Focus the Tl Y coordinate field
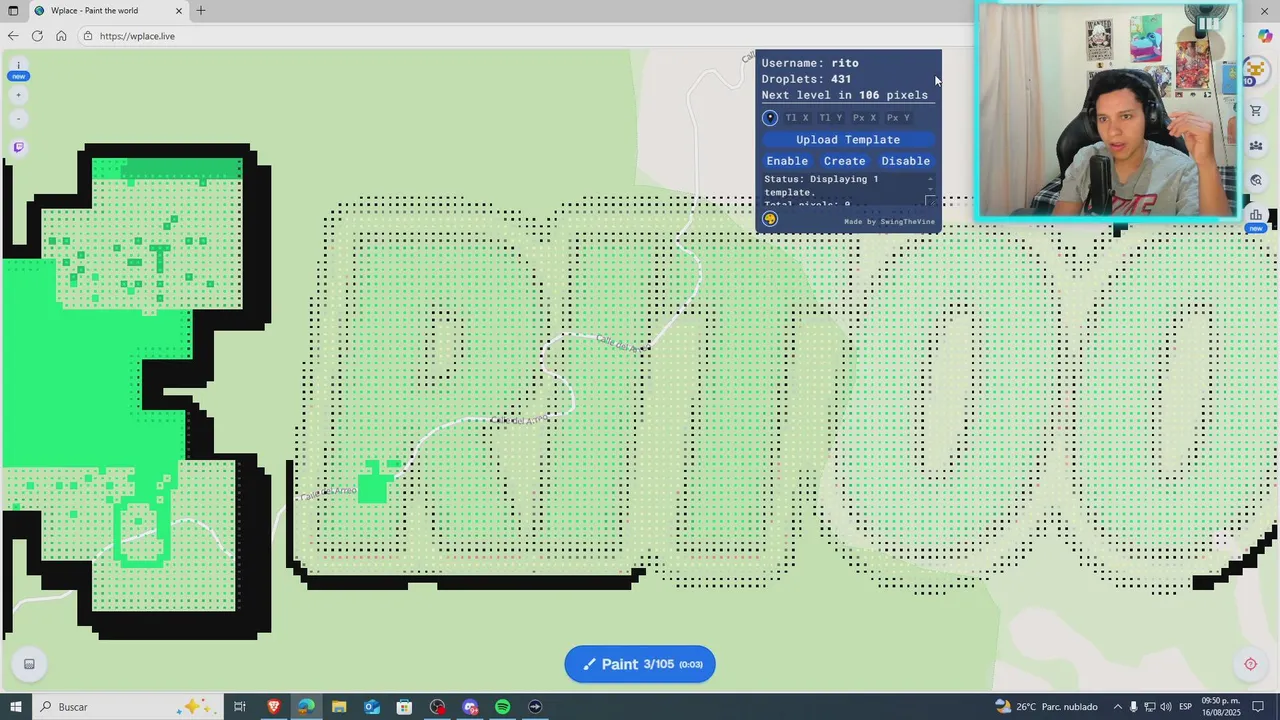This screenshot has height=720, width=1280. (831, 118)
